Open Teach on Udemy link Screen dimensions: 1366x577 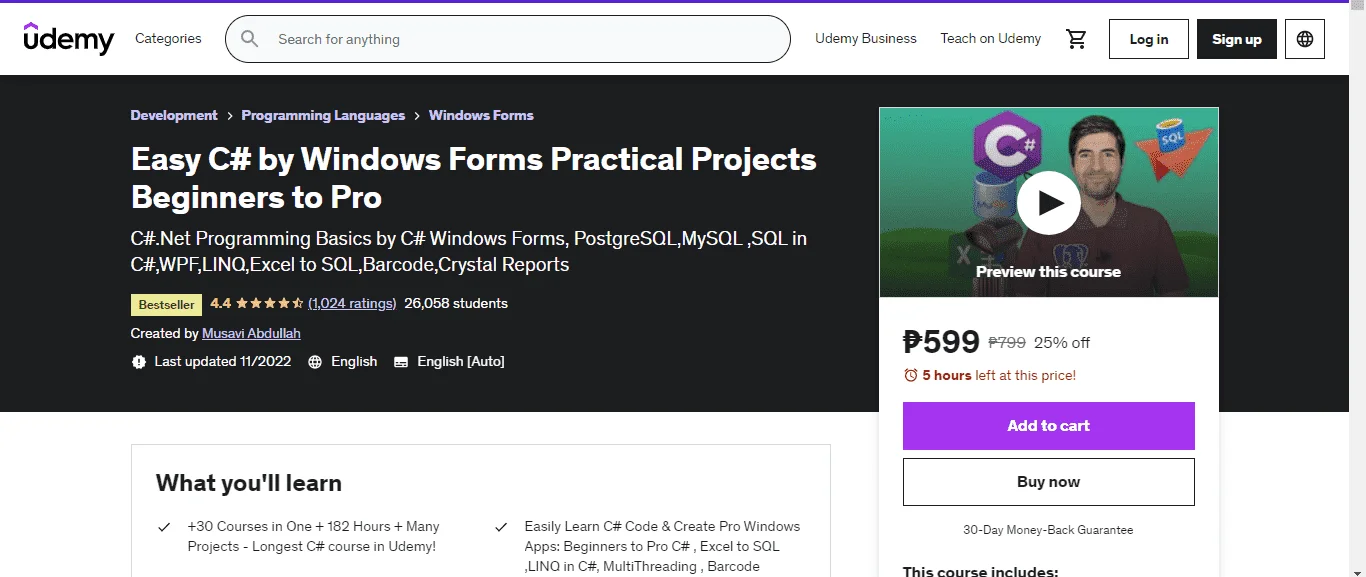tap(990, 38)
